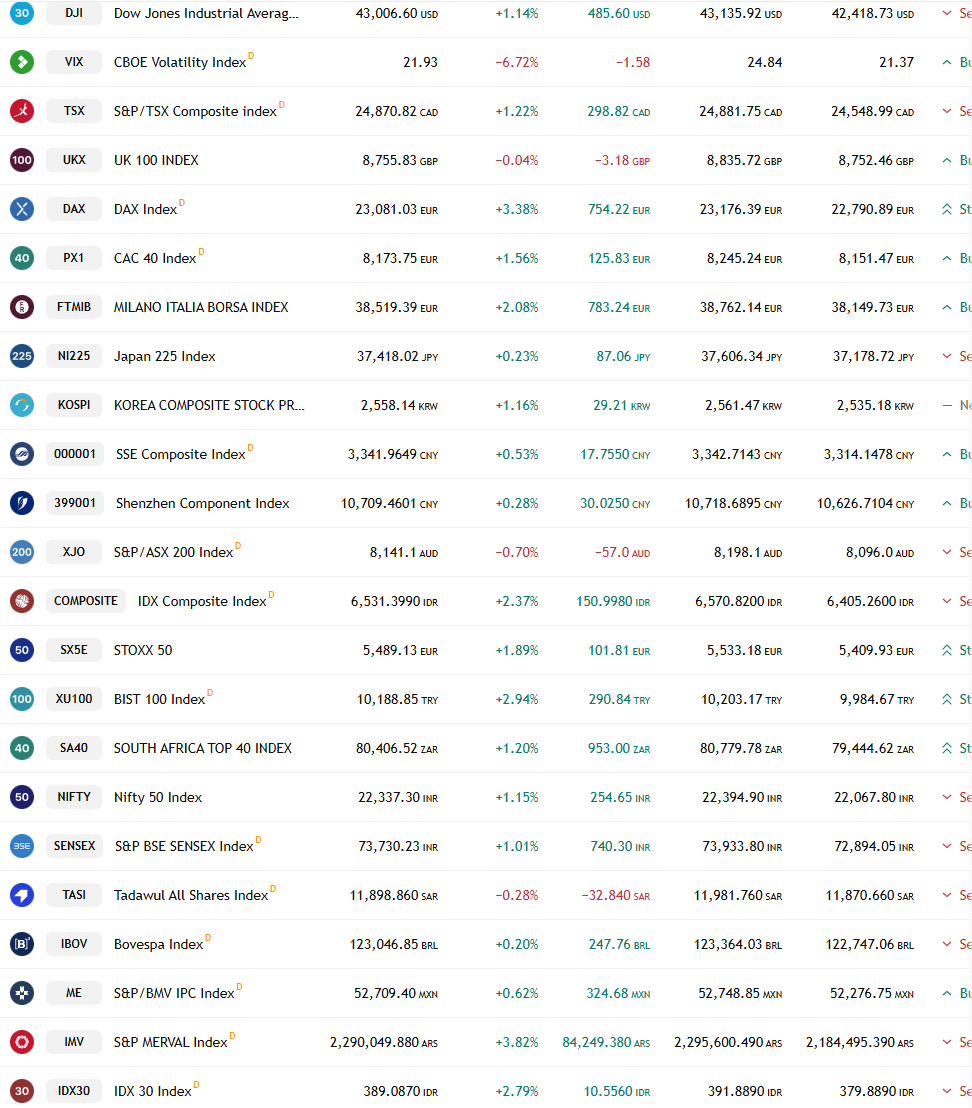Viewport: 972px width, 1108px height.
Task: Click the IBOV Bovespa logo icon
Action: (22, 944)
